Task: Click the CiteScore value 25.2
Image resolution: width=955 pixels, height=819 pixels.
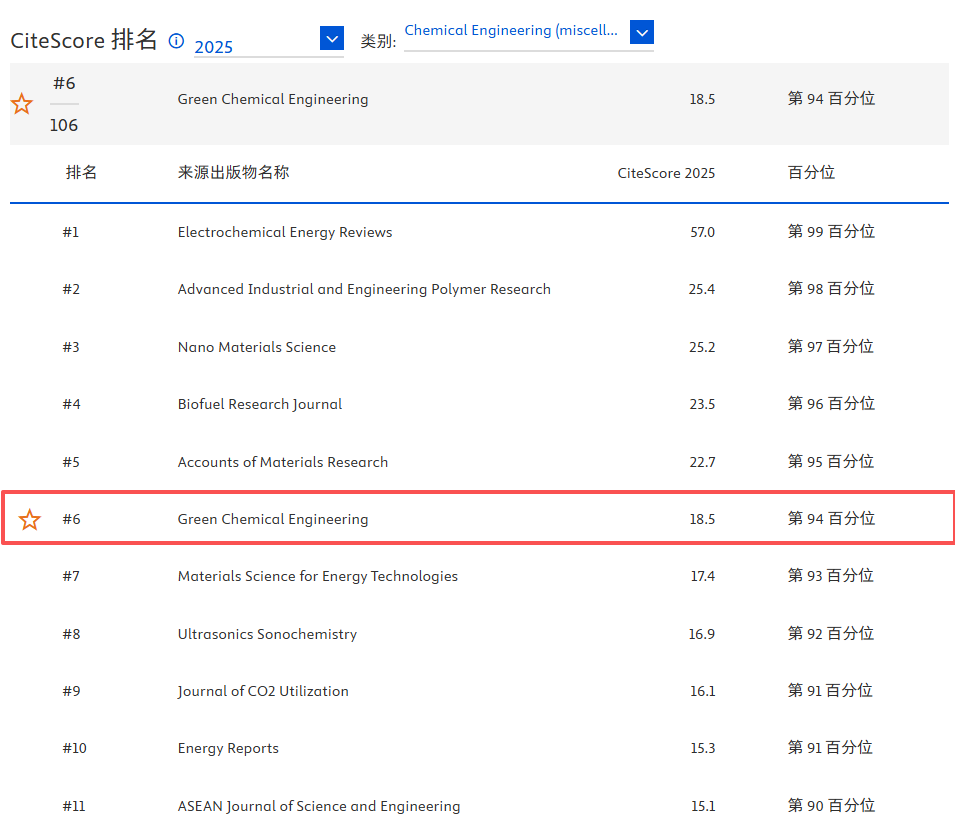Action: click(x=702, y=347)
